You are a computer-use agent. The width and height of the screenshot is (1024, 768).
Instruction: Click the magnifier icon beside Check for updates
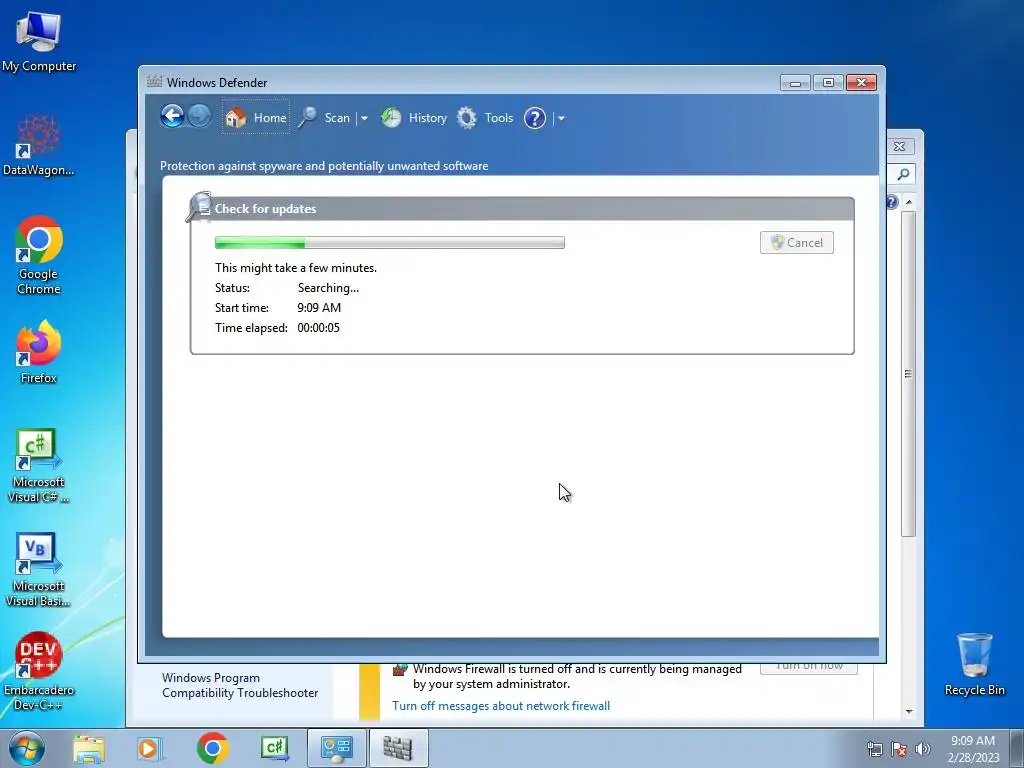point(199,206)
